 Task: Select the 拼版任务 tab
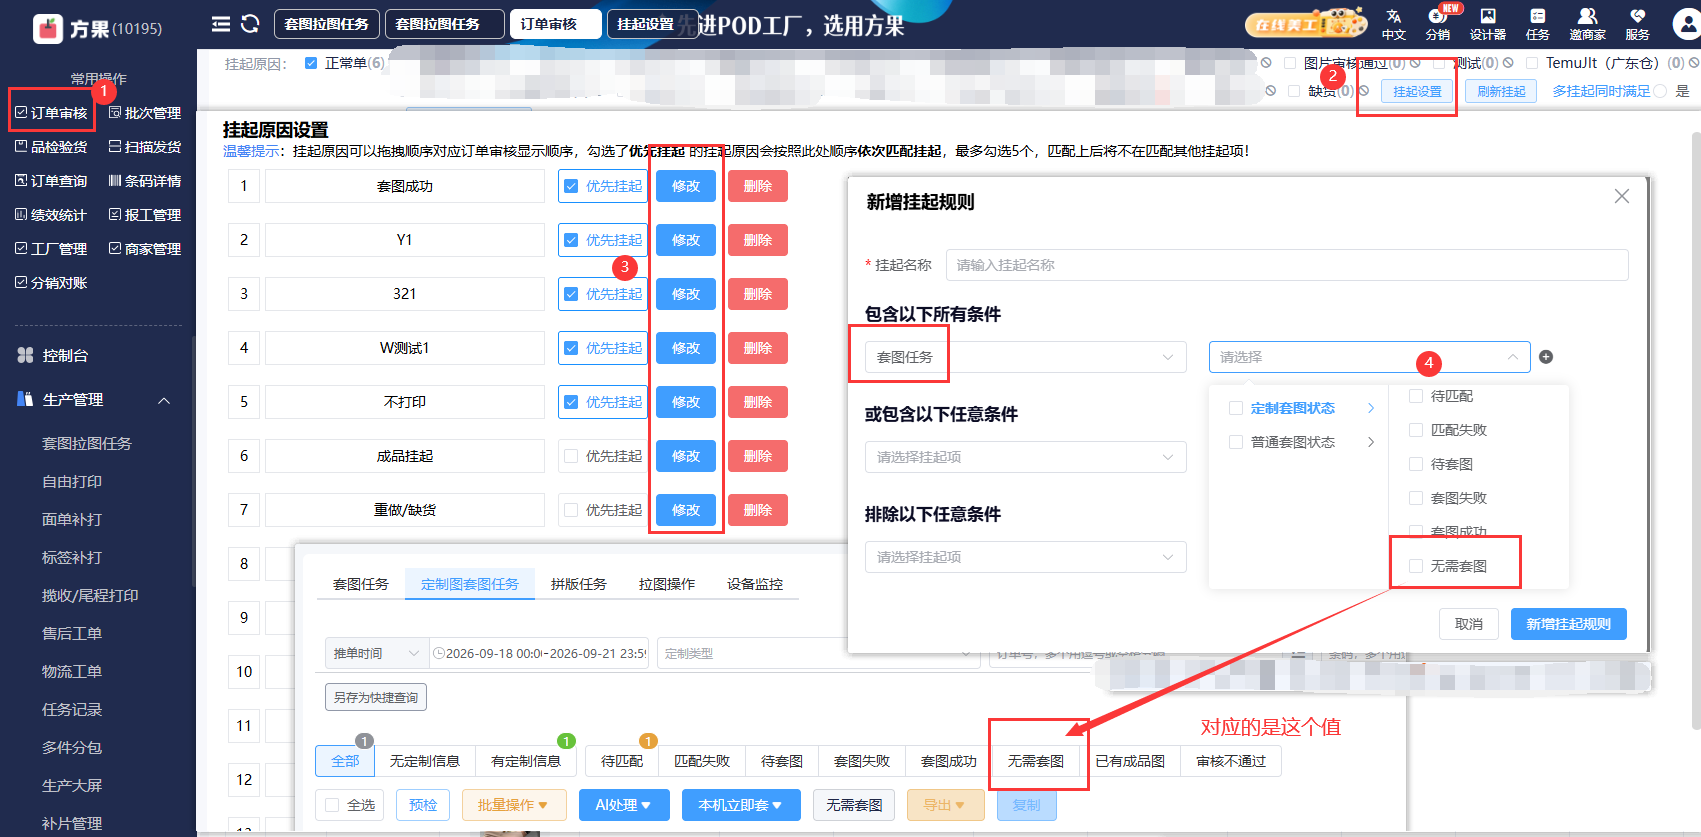tap(579, 584)
